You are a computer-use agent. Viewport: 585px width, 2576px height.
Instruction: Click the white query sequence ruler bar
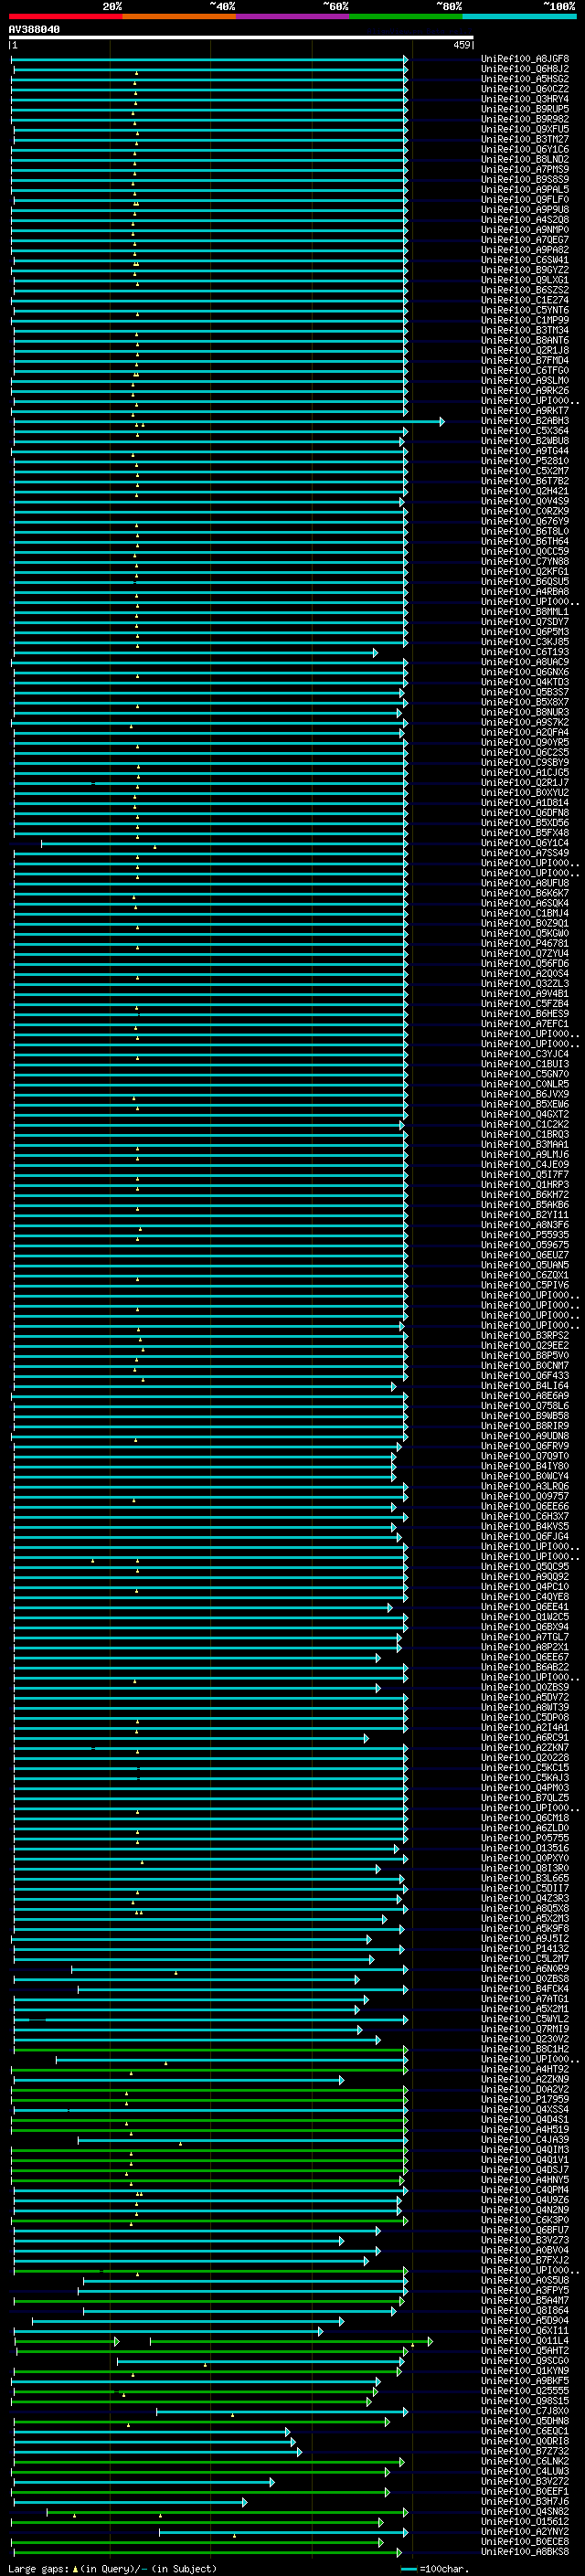(x=241, y=38)
